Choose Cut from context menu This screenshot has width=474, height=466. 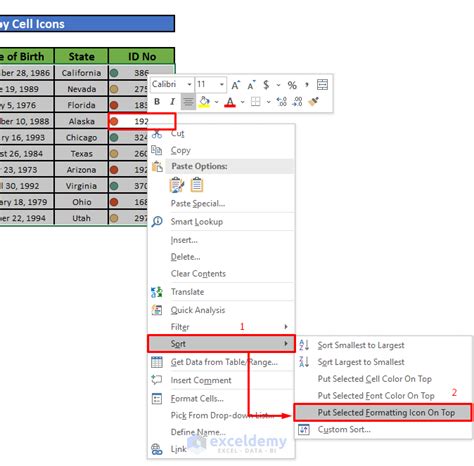click(x=177, y=134)
